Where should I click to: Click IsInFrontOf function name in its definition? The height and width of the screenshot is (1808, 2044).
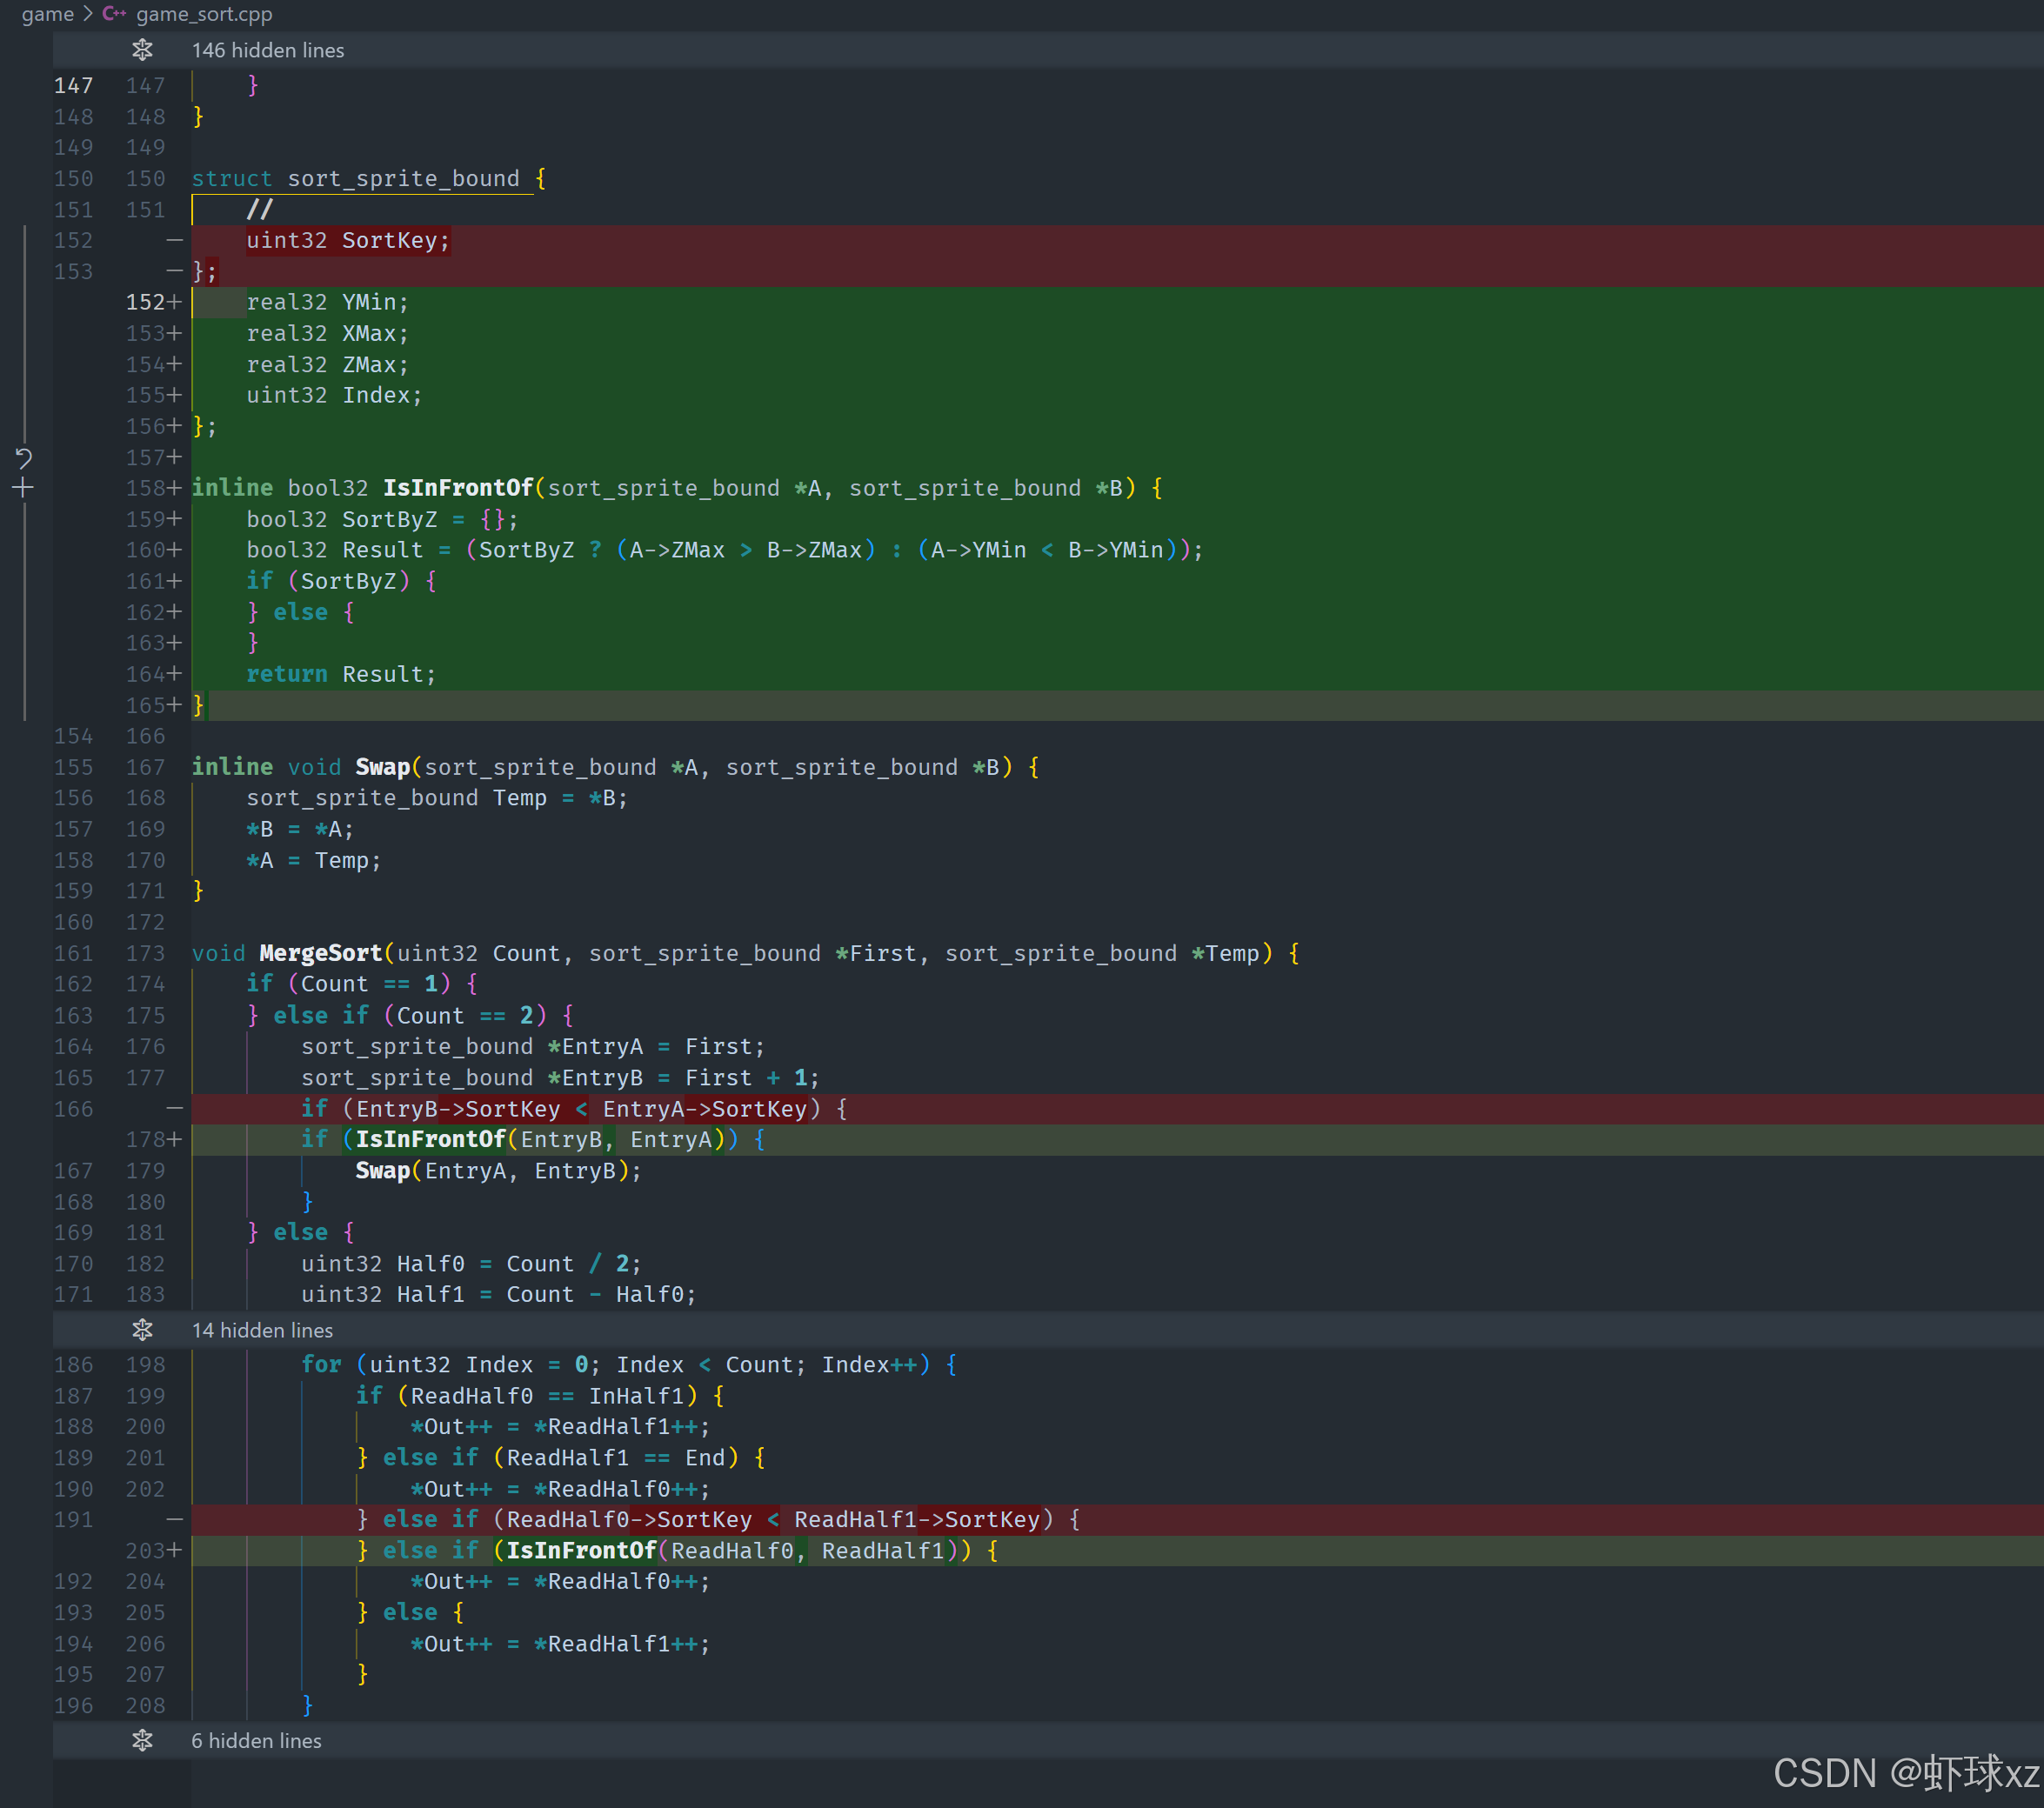click(x=458, y=488)
